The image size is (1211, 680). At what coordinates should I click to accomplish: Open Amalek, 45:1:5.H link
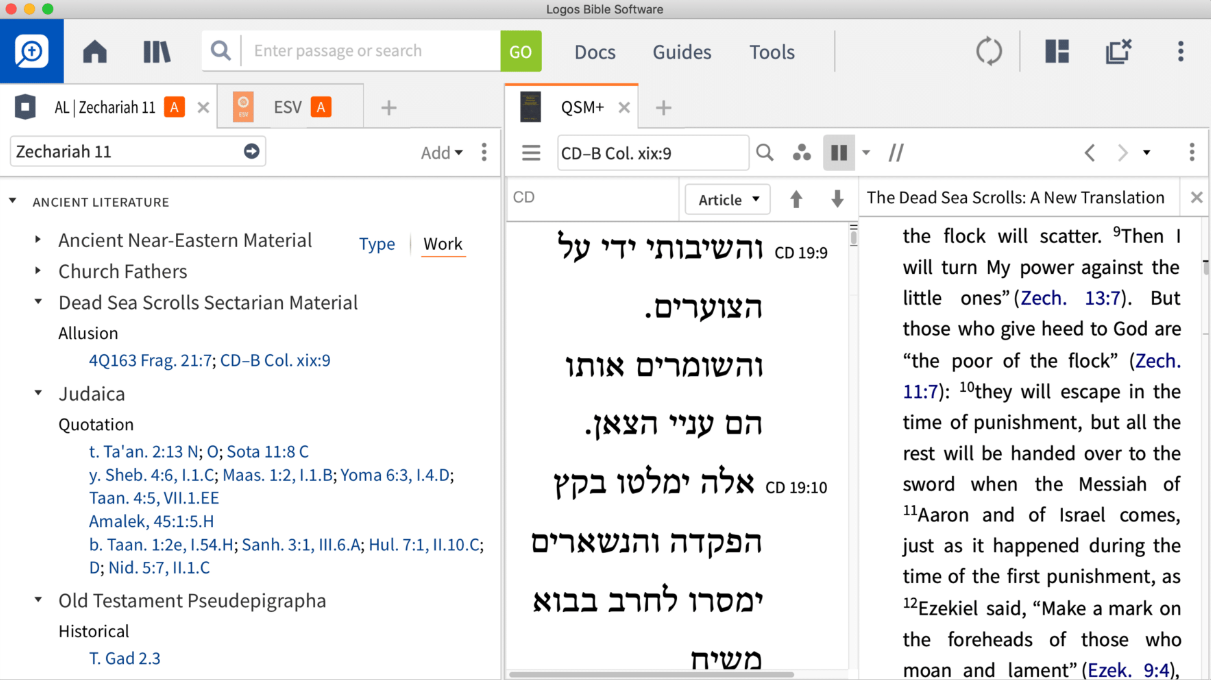[151, 521]
